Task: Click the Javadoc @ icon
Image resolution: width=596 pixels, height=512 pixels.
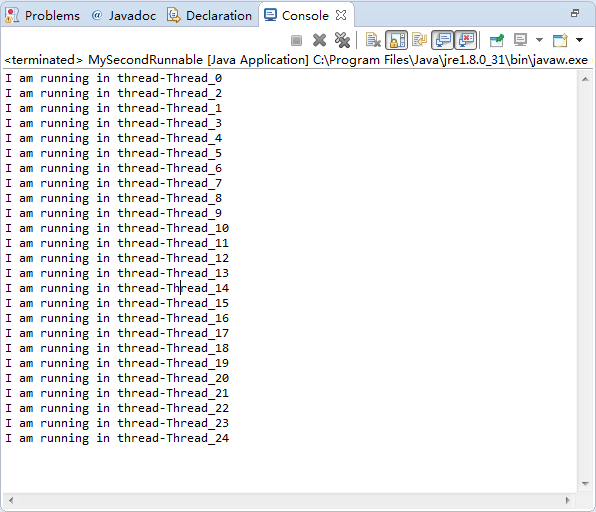Action: (x=97, y=15)
